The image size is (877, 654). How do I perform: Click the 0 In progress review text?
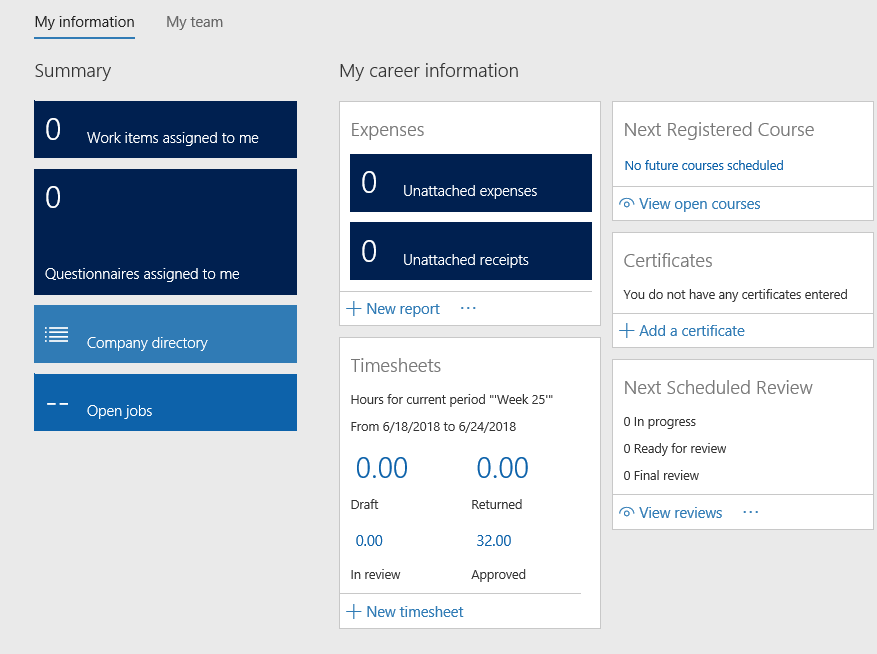point(659,422)
